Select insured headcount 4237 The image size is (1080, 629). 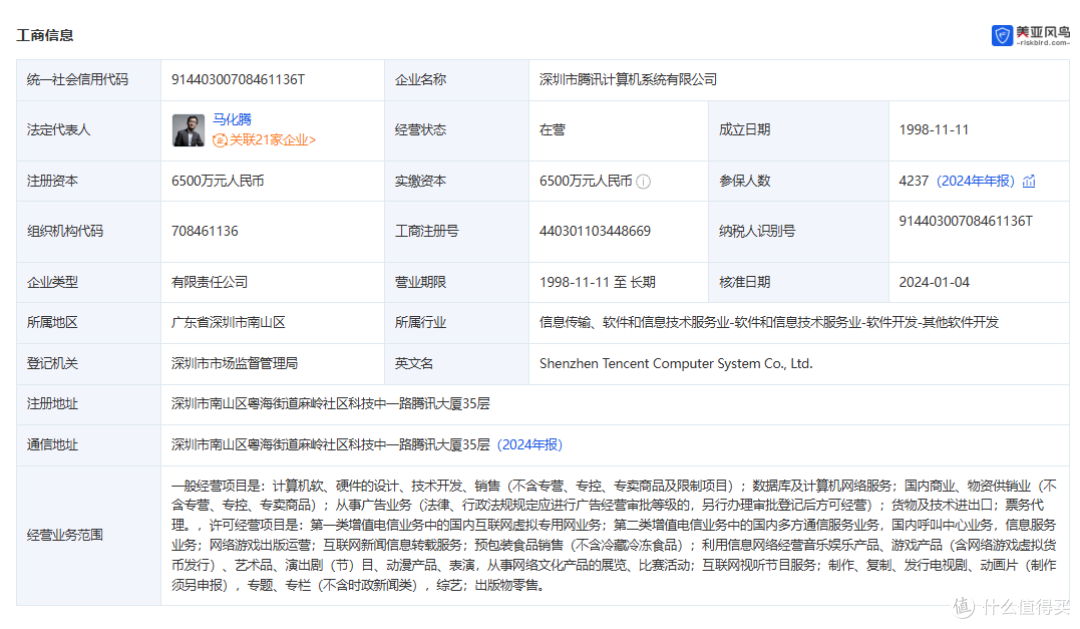(x=913, y=181)
